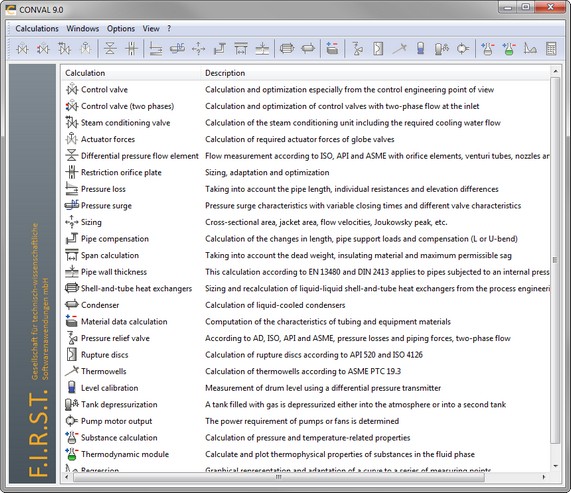Click the Rupture discs toolbar icon

(378, 48)
